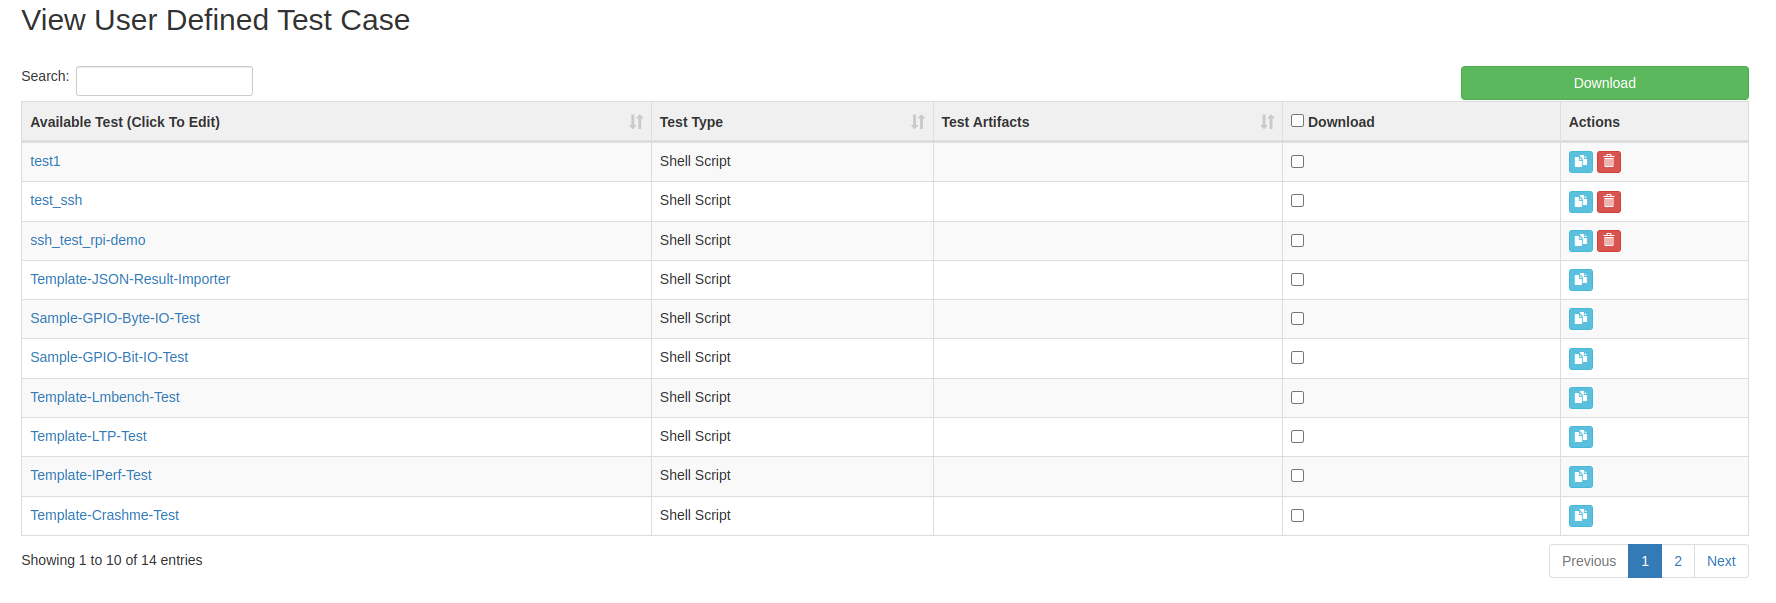
Task: Click the green Download button
Action: coord(1604,83)
